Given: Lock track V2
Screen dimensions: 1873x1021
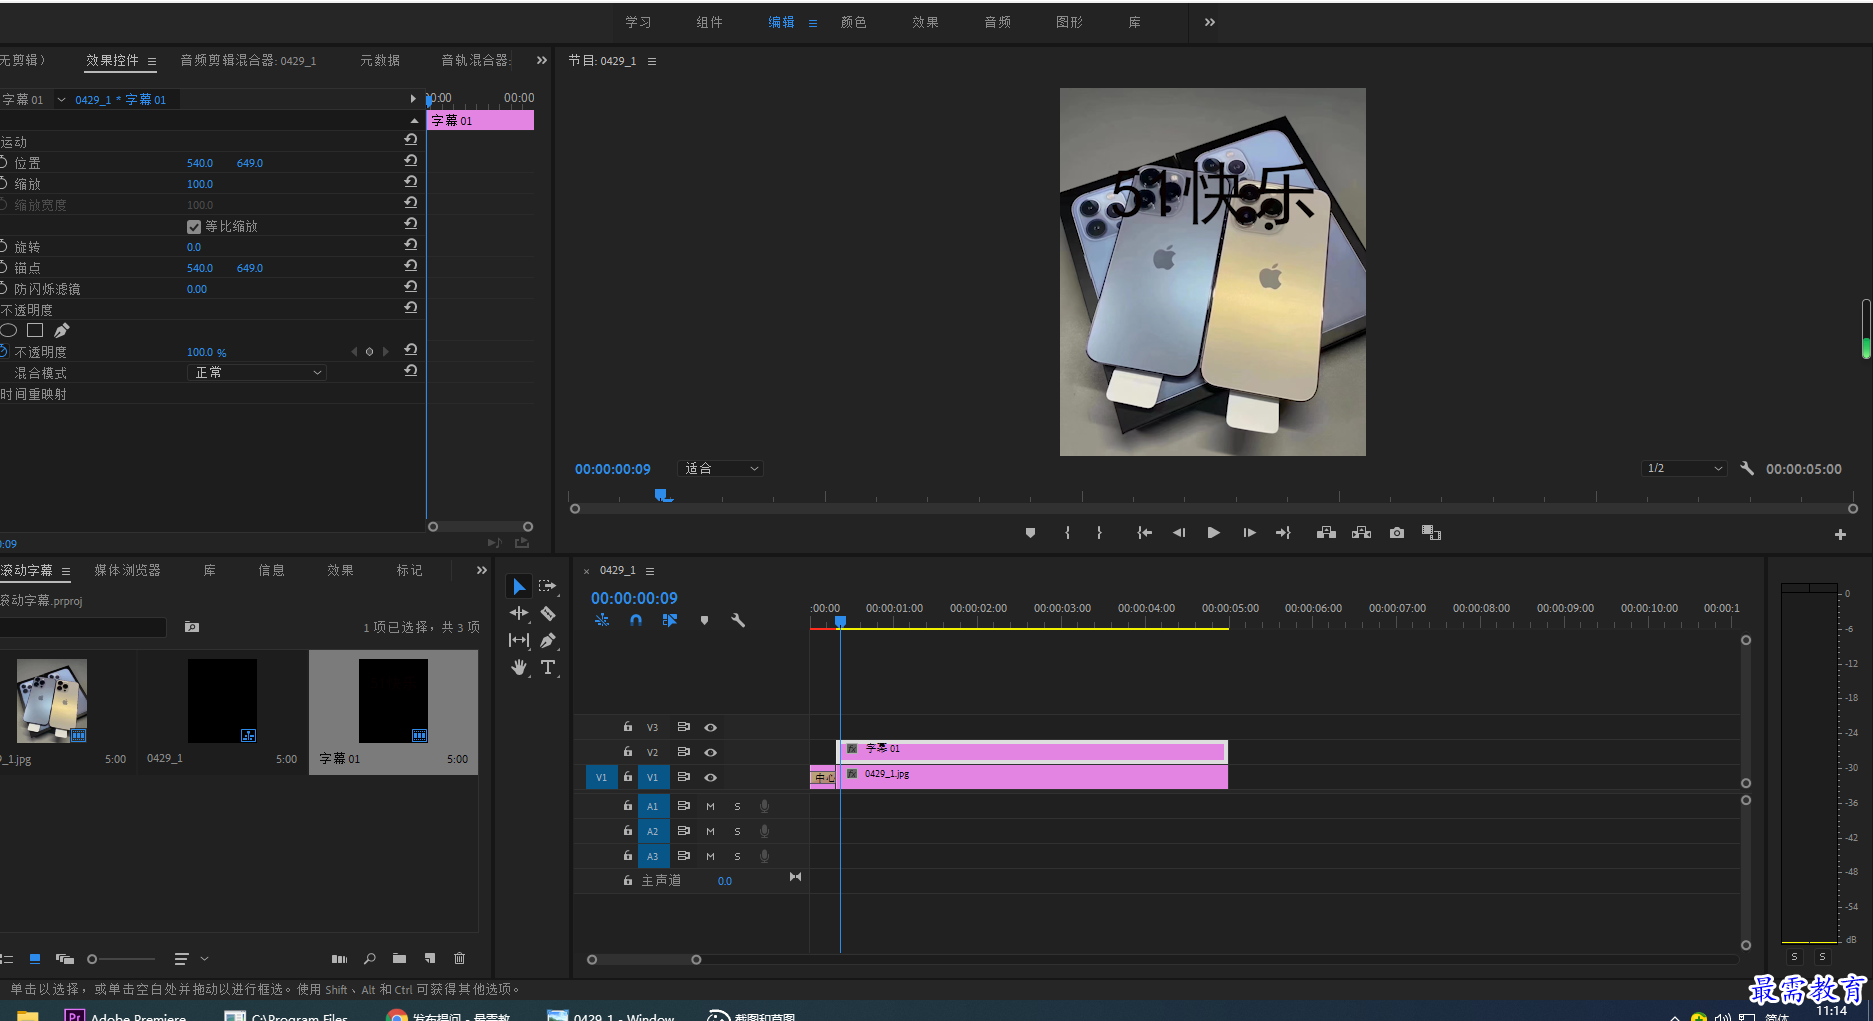Looking at the screenshot, I should [x=628, y=752].
